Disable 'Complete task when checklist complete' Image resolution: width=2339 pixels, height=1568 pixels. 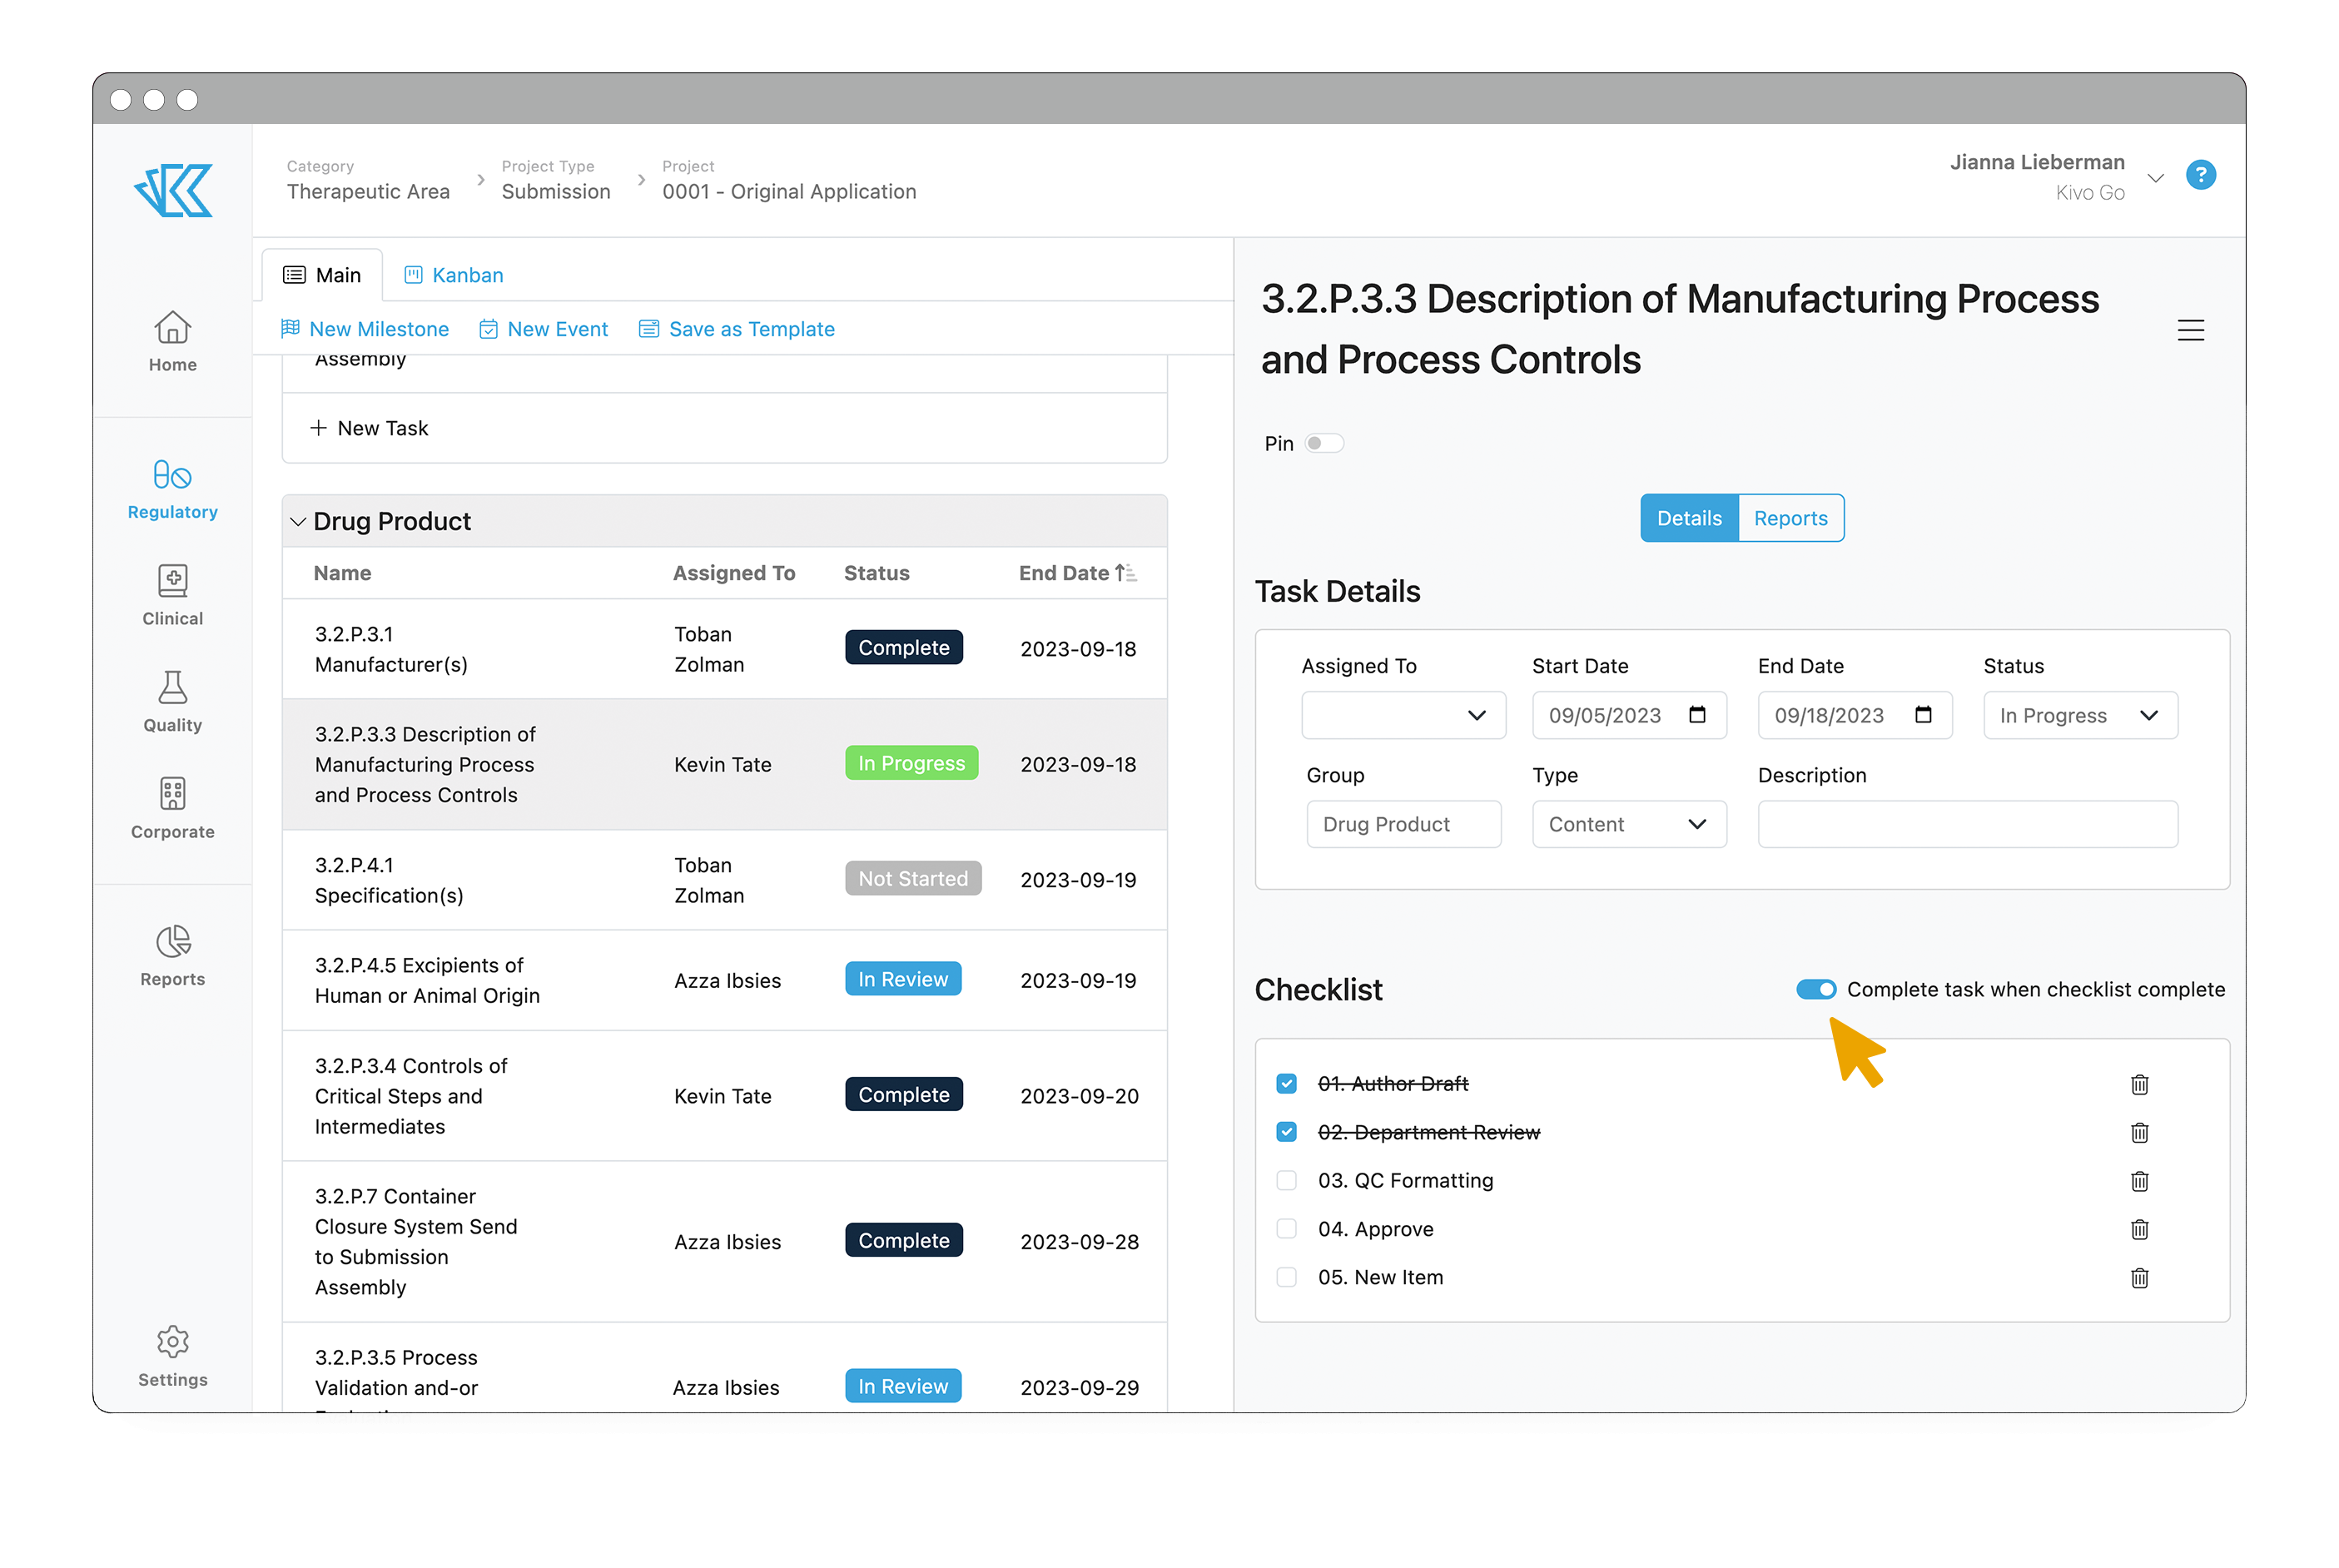point(1816,989)
